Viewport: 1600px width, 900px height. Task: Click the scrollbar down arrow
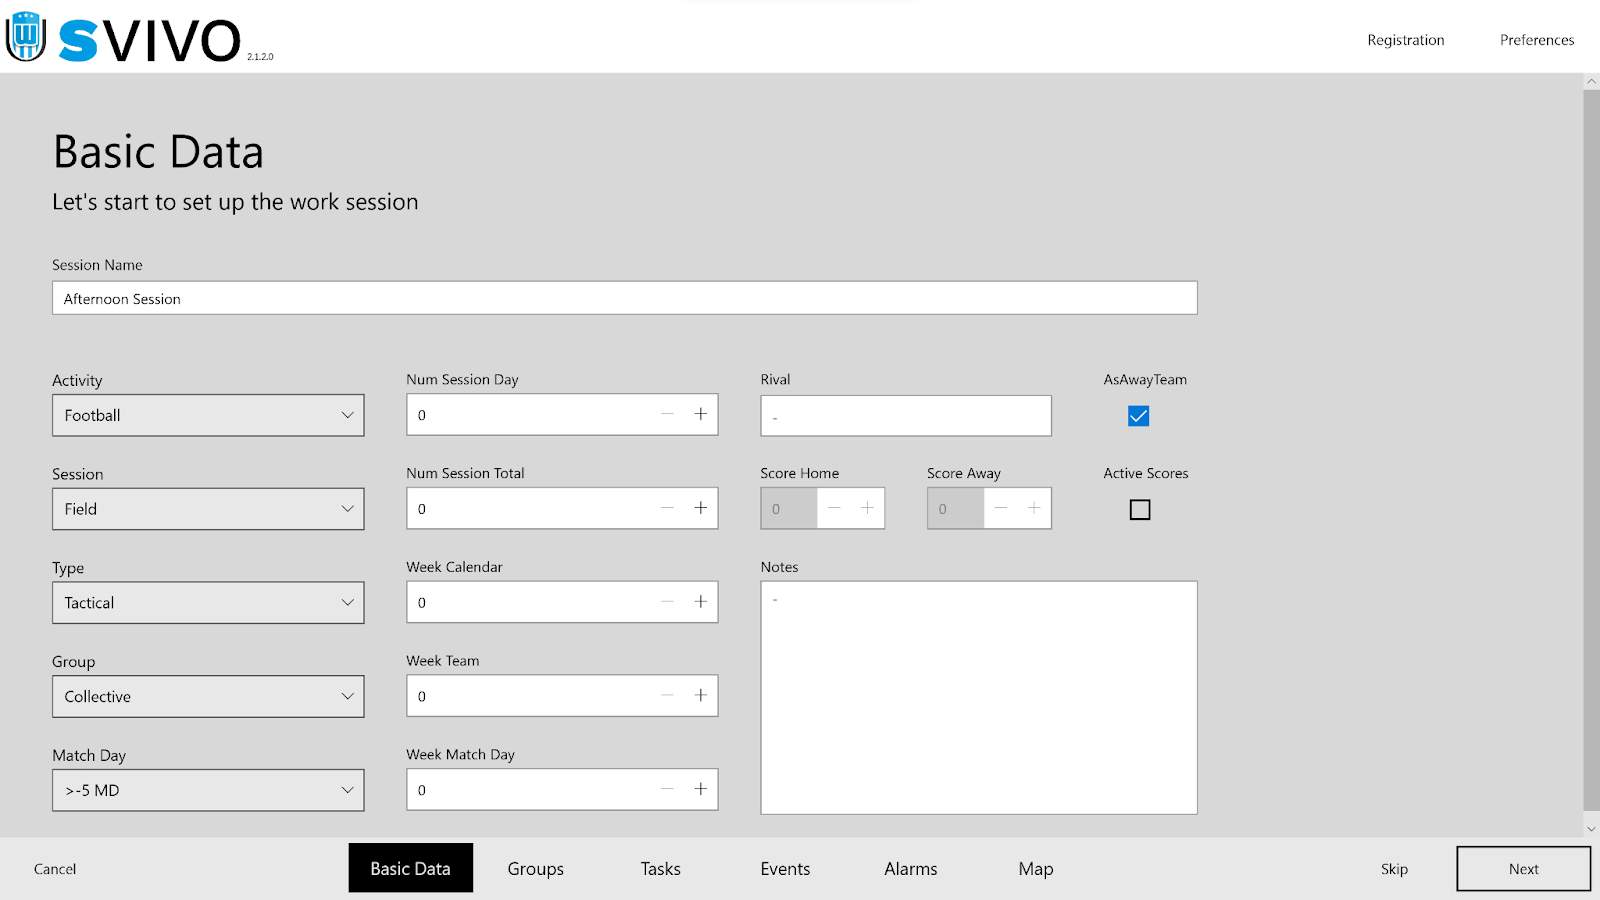(x=1591, y=828)
